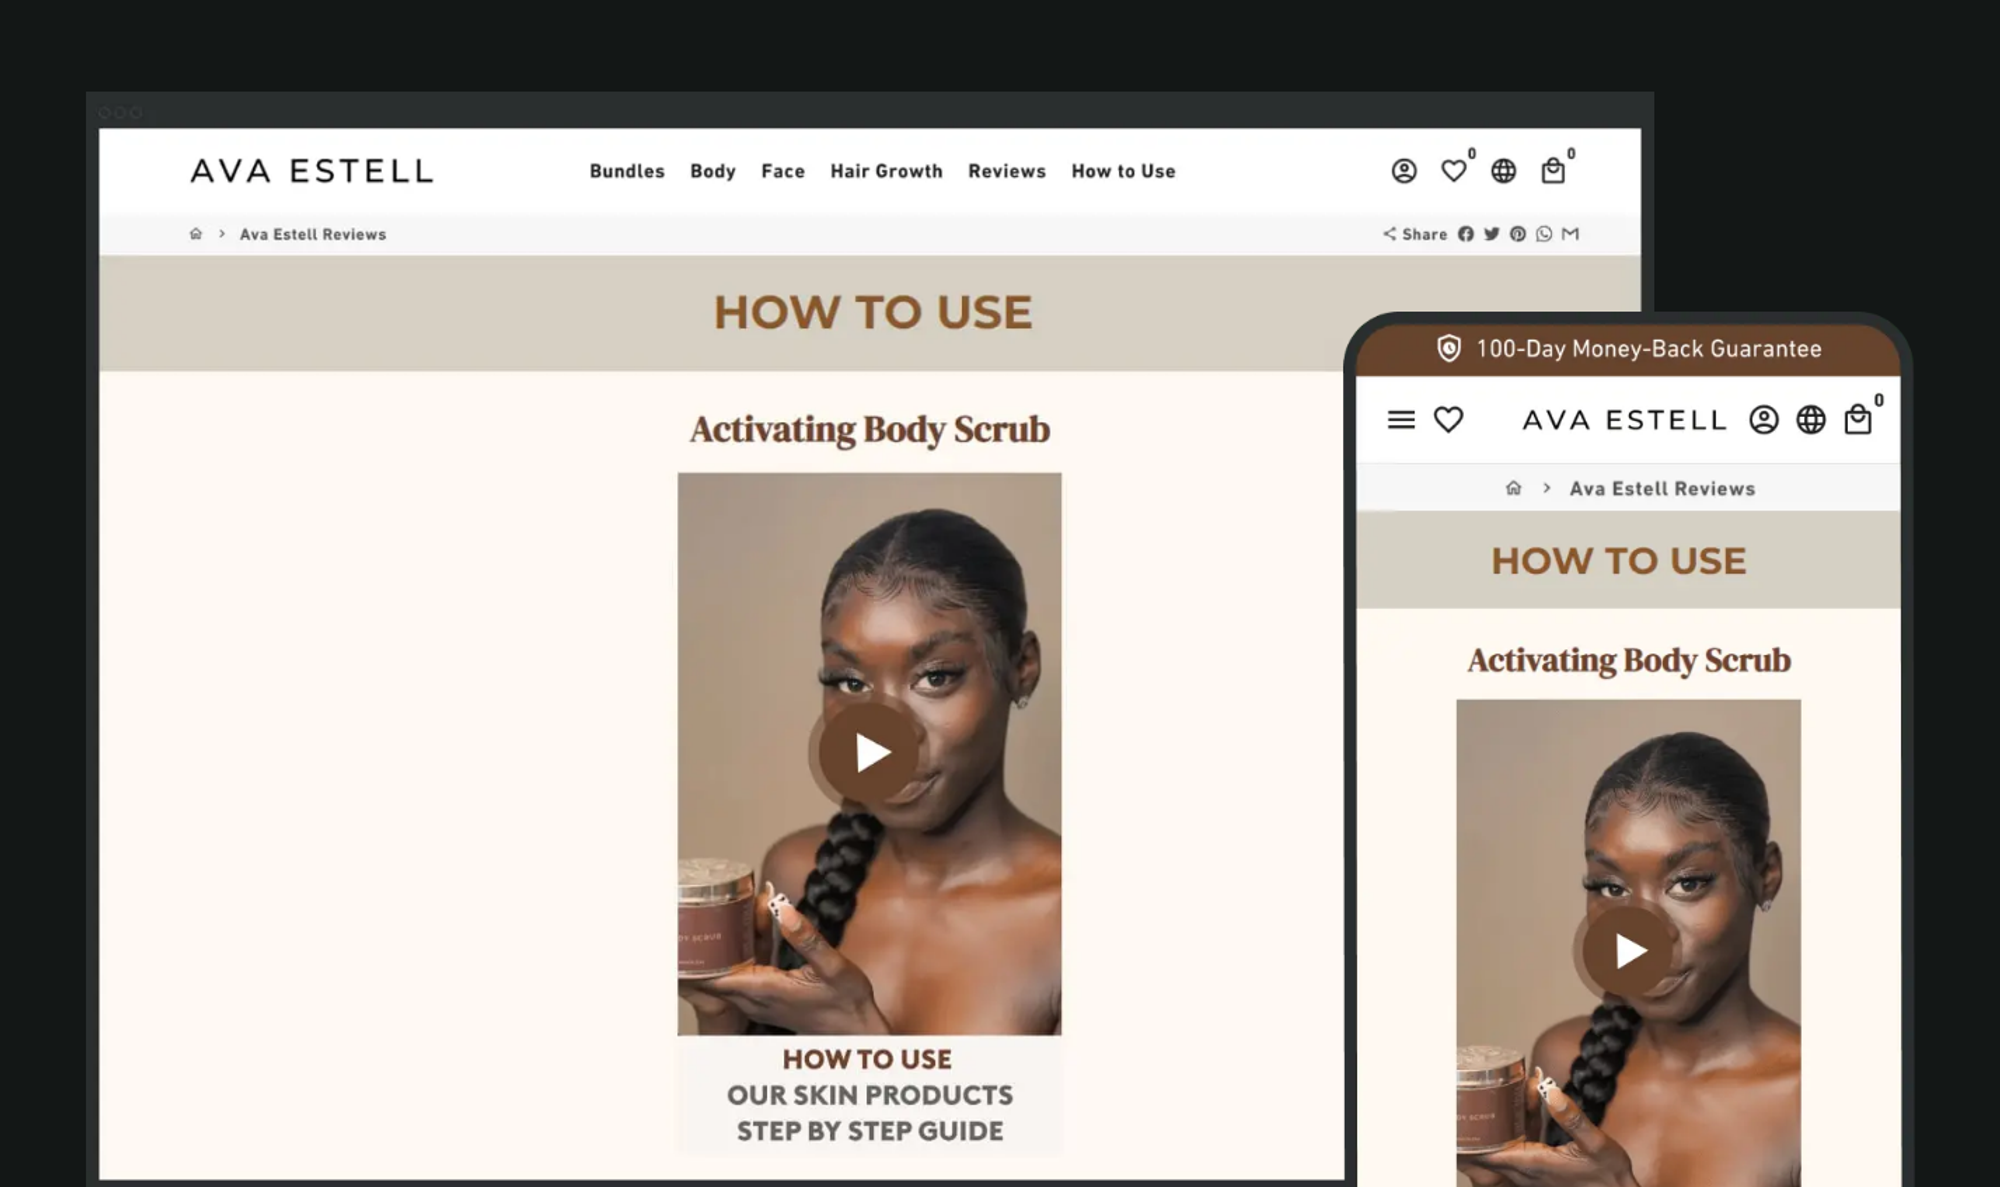Viewport: 2000px width, 1187px height.
Task: Share page via Twitter icon
Action: tap(1491, 234)
